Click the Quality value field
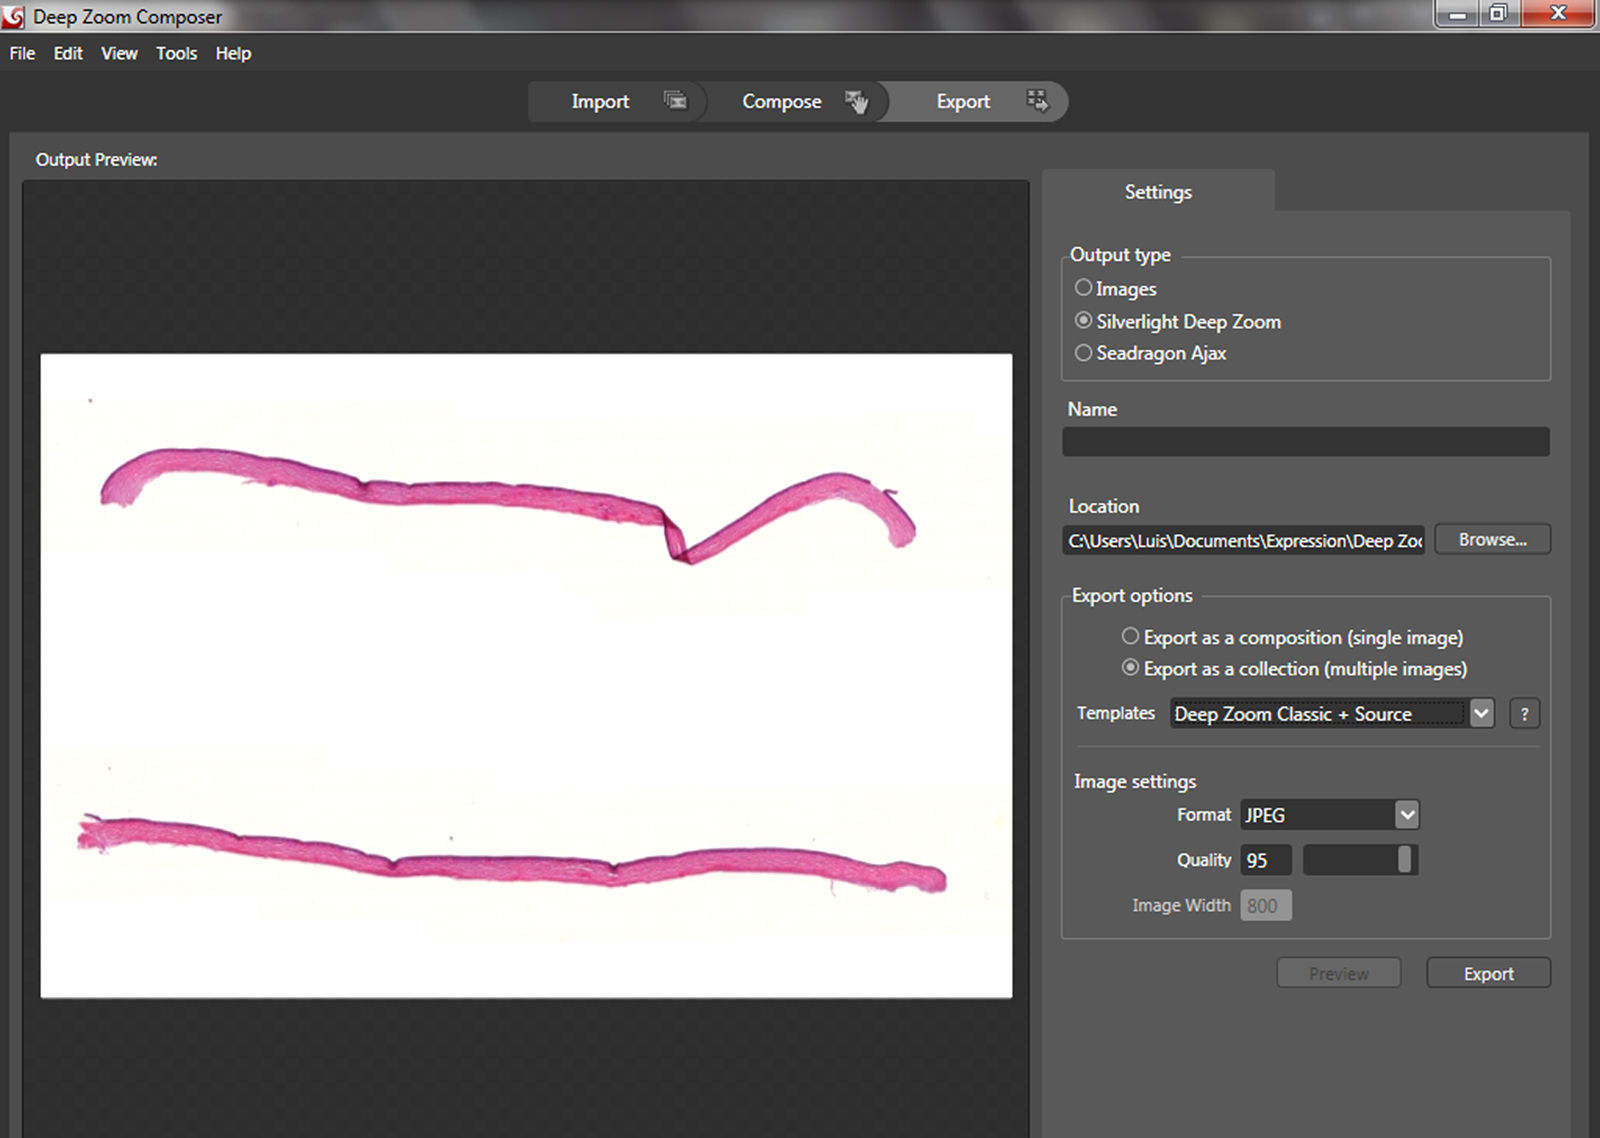The width and height of the screenshot is (1600, 1138). tap(1265, 860)
